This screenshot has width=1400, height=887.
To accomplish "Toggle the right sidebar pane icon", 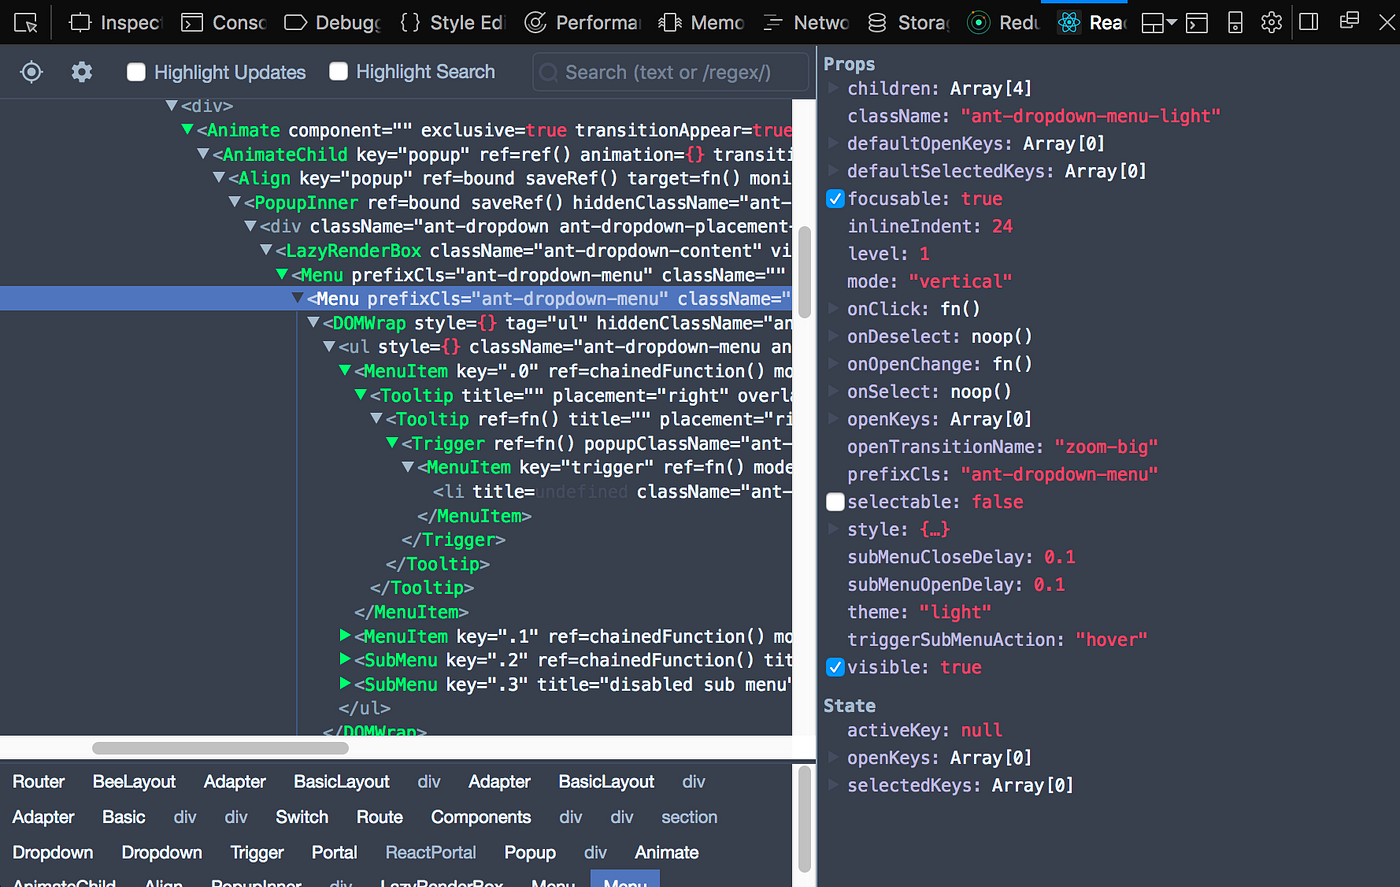I will [x=1308, y=21].
